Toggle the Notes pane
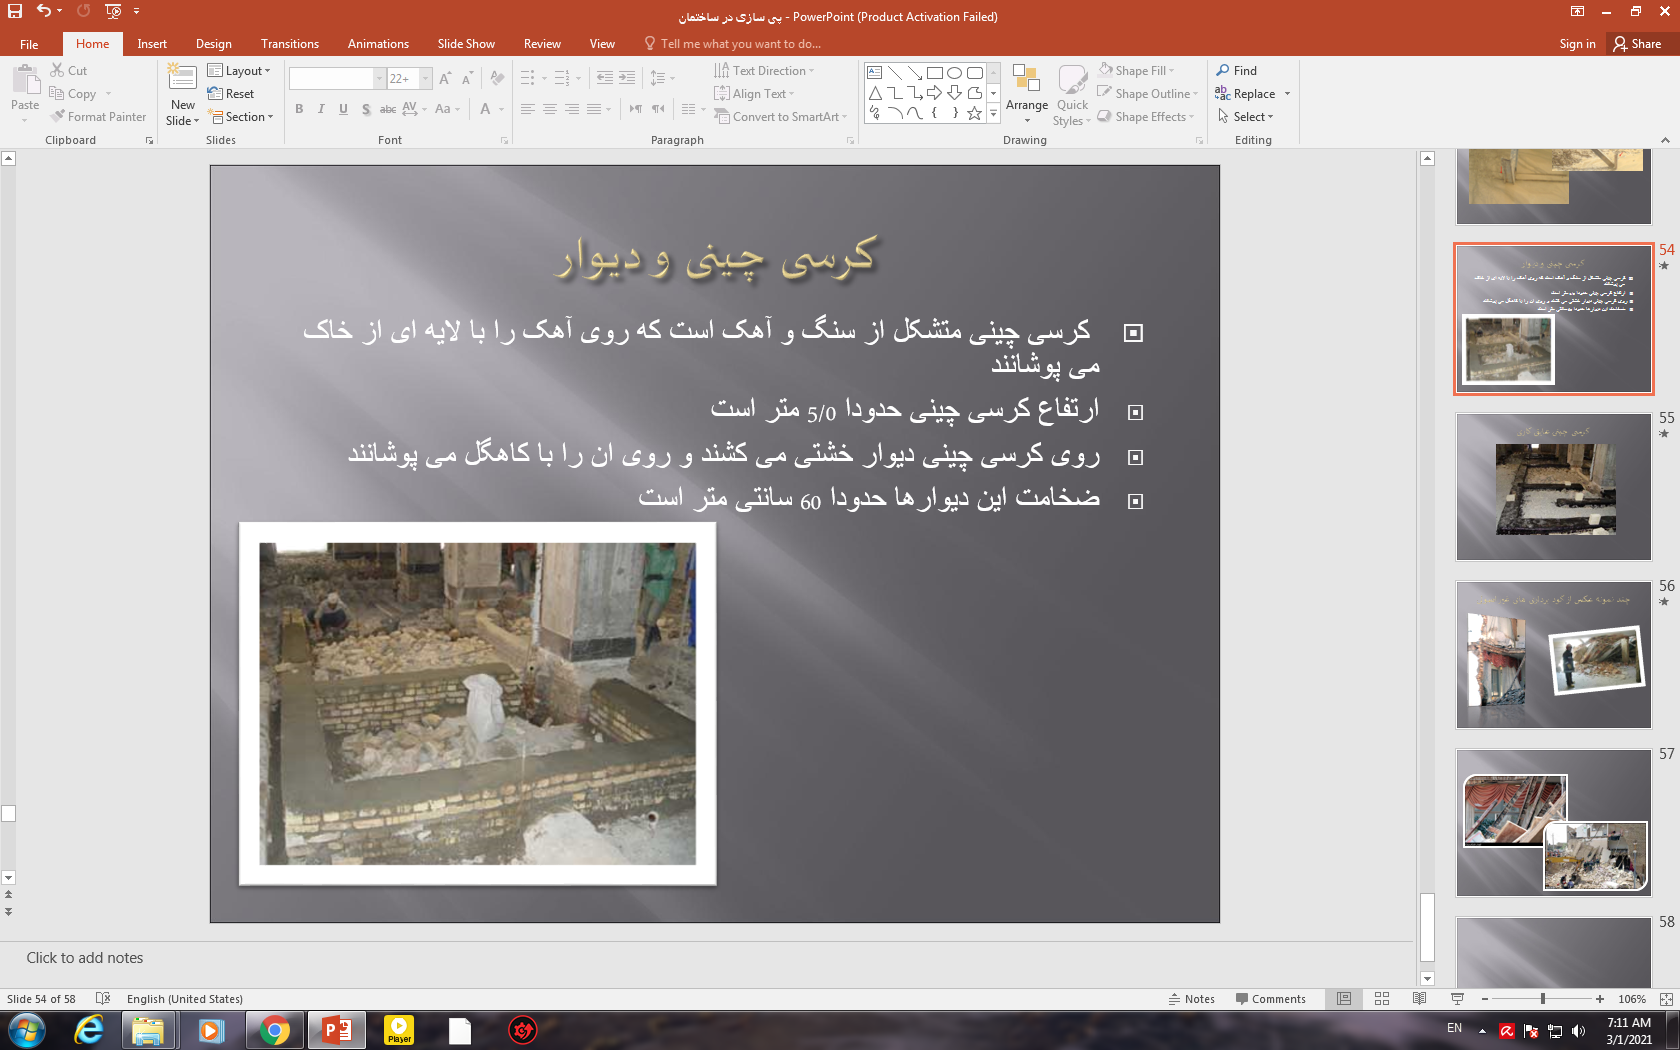 (1191, 999)
